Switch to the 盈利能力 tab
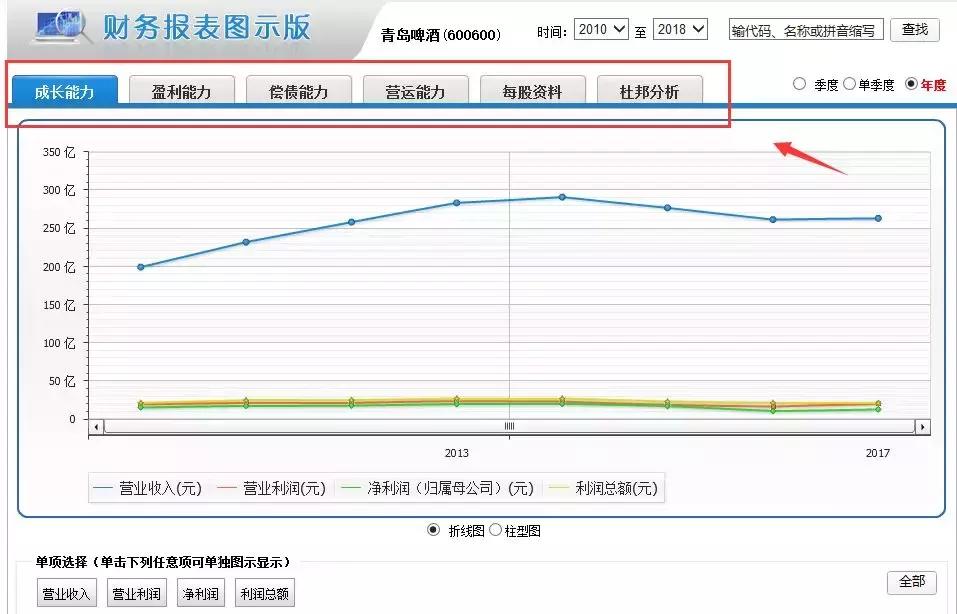Screen dimensions: 957x614 point(183,90)
